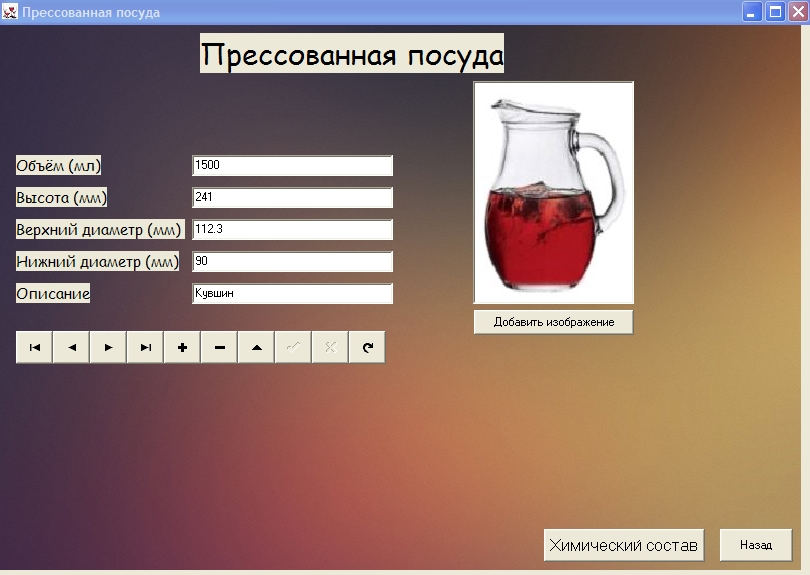
Task: Click the Объём (мл) label
Action: coord(58,165)
